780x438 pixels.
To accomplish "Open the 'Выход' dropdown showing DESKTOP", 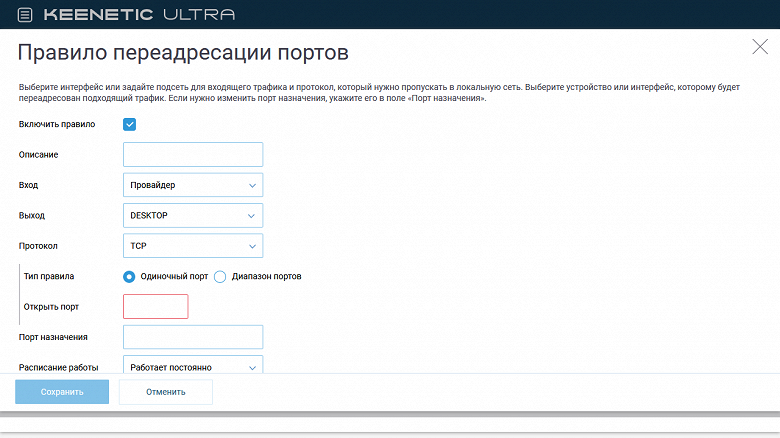I will 193,216.
